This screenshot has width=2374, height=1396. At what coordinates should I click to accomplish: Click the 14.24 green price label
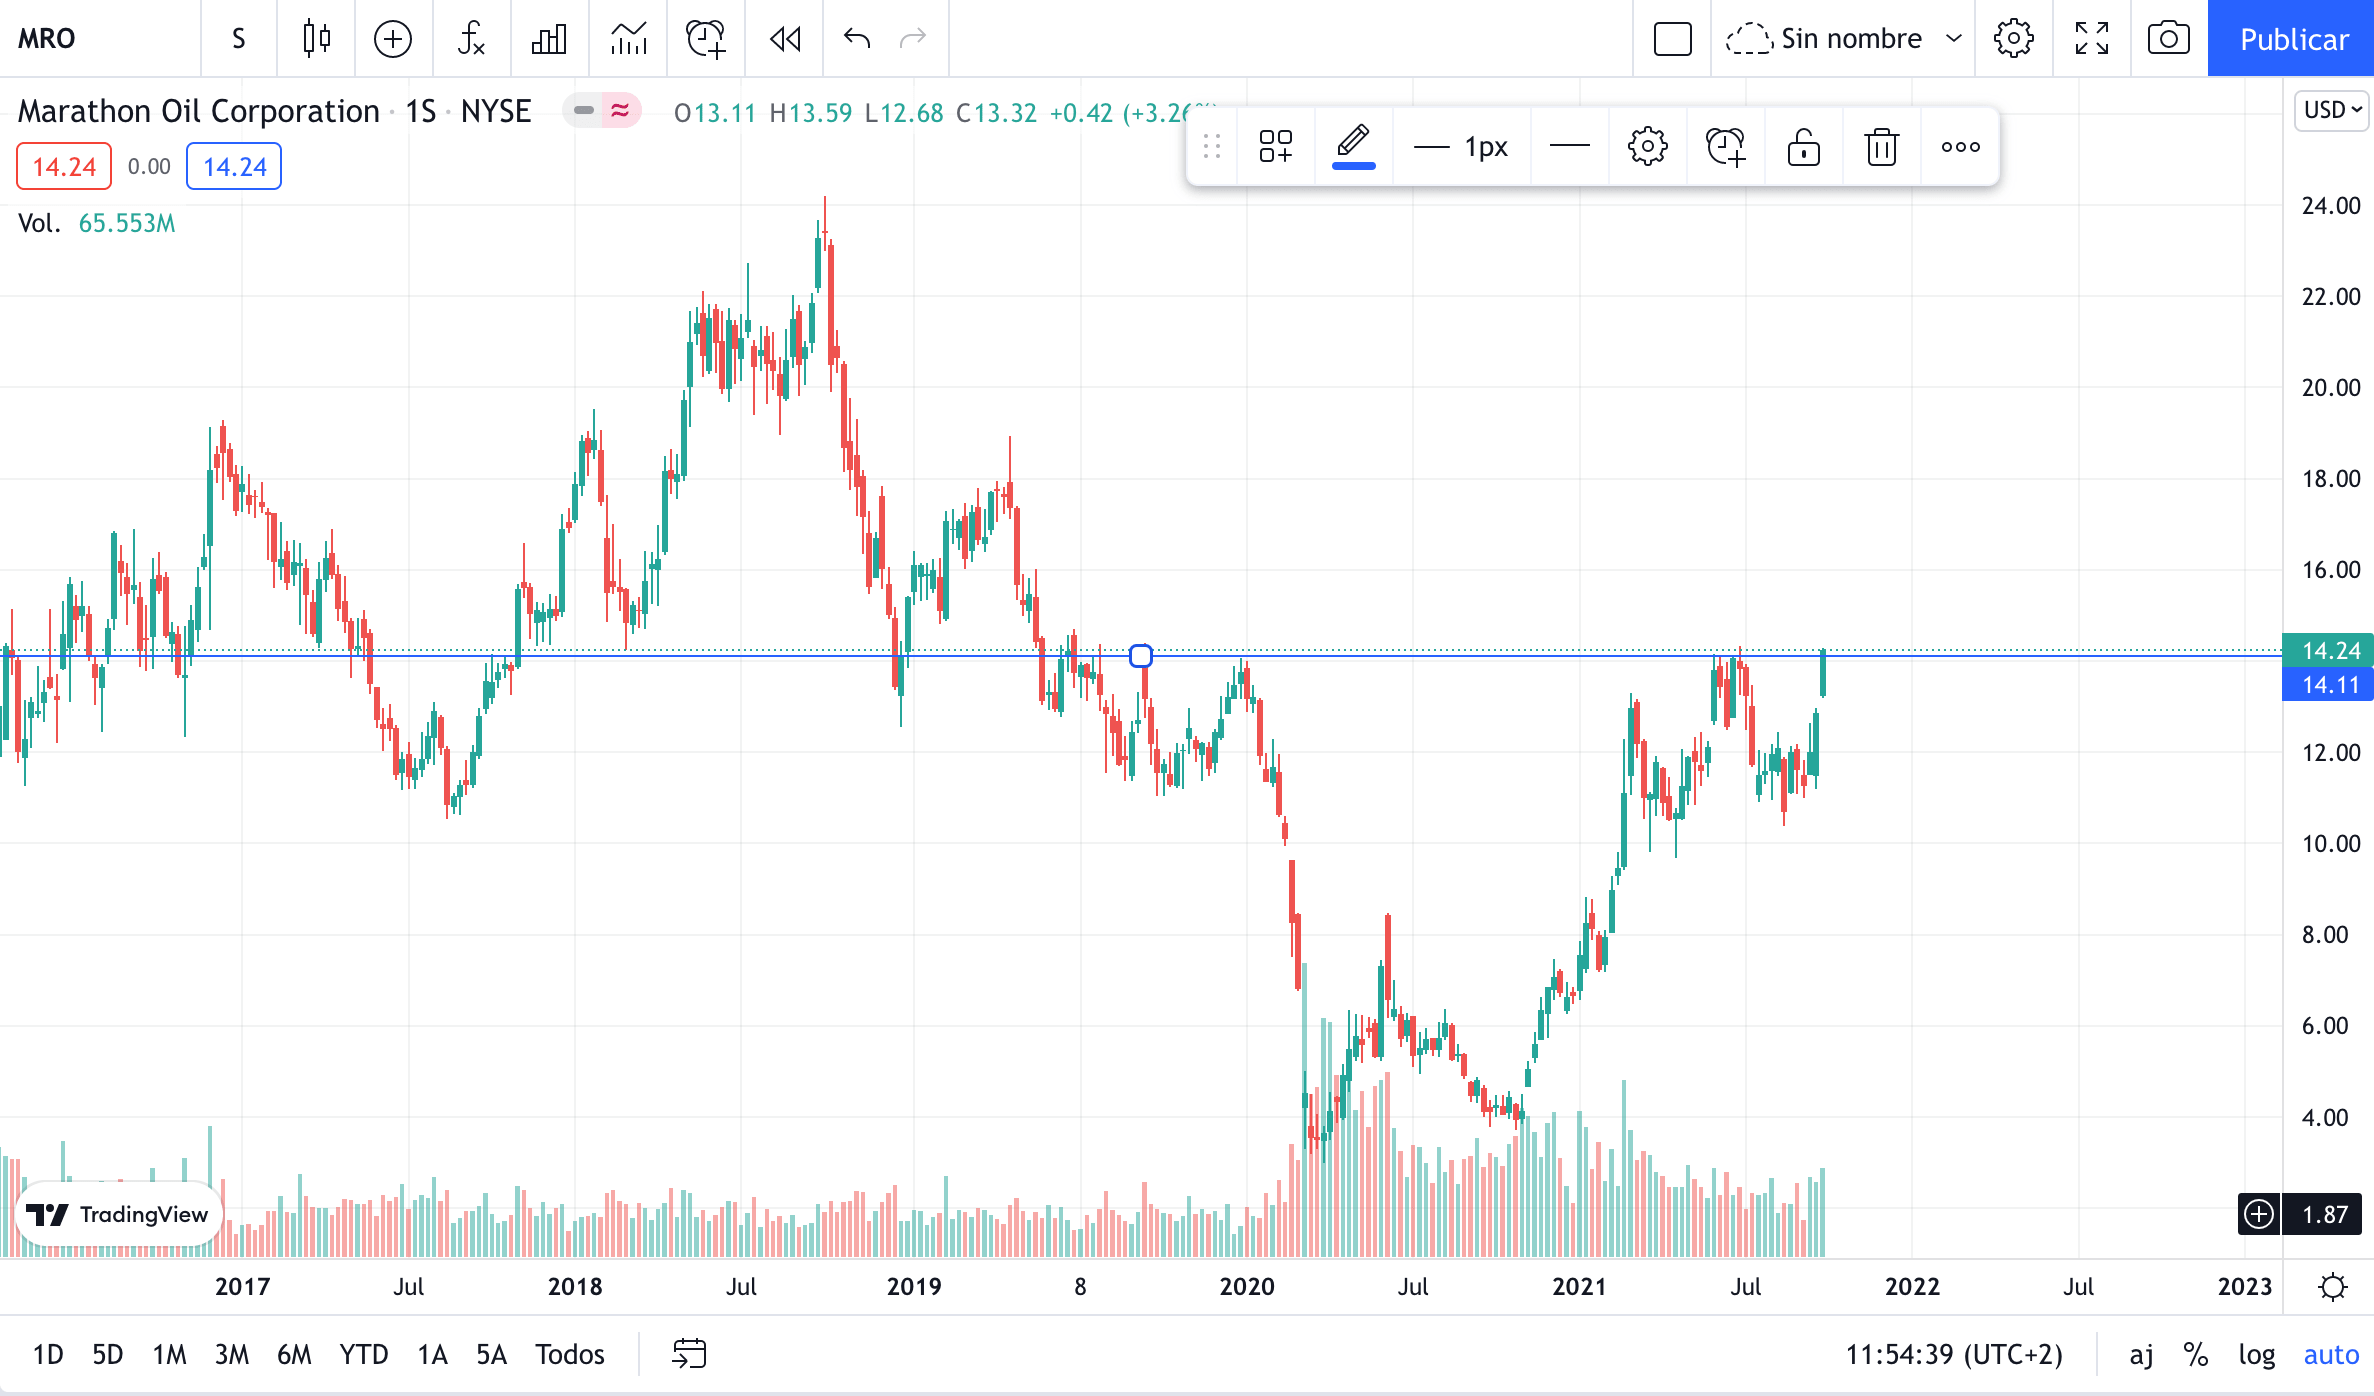2328,651
